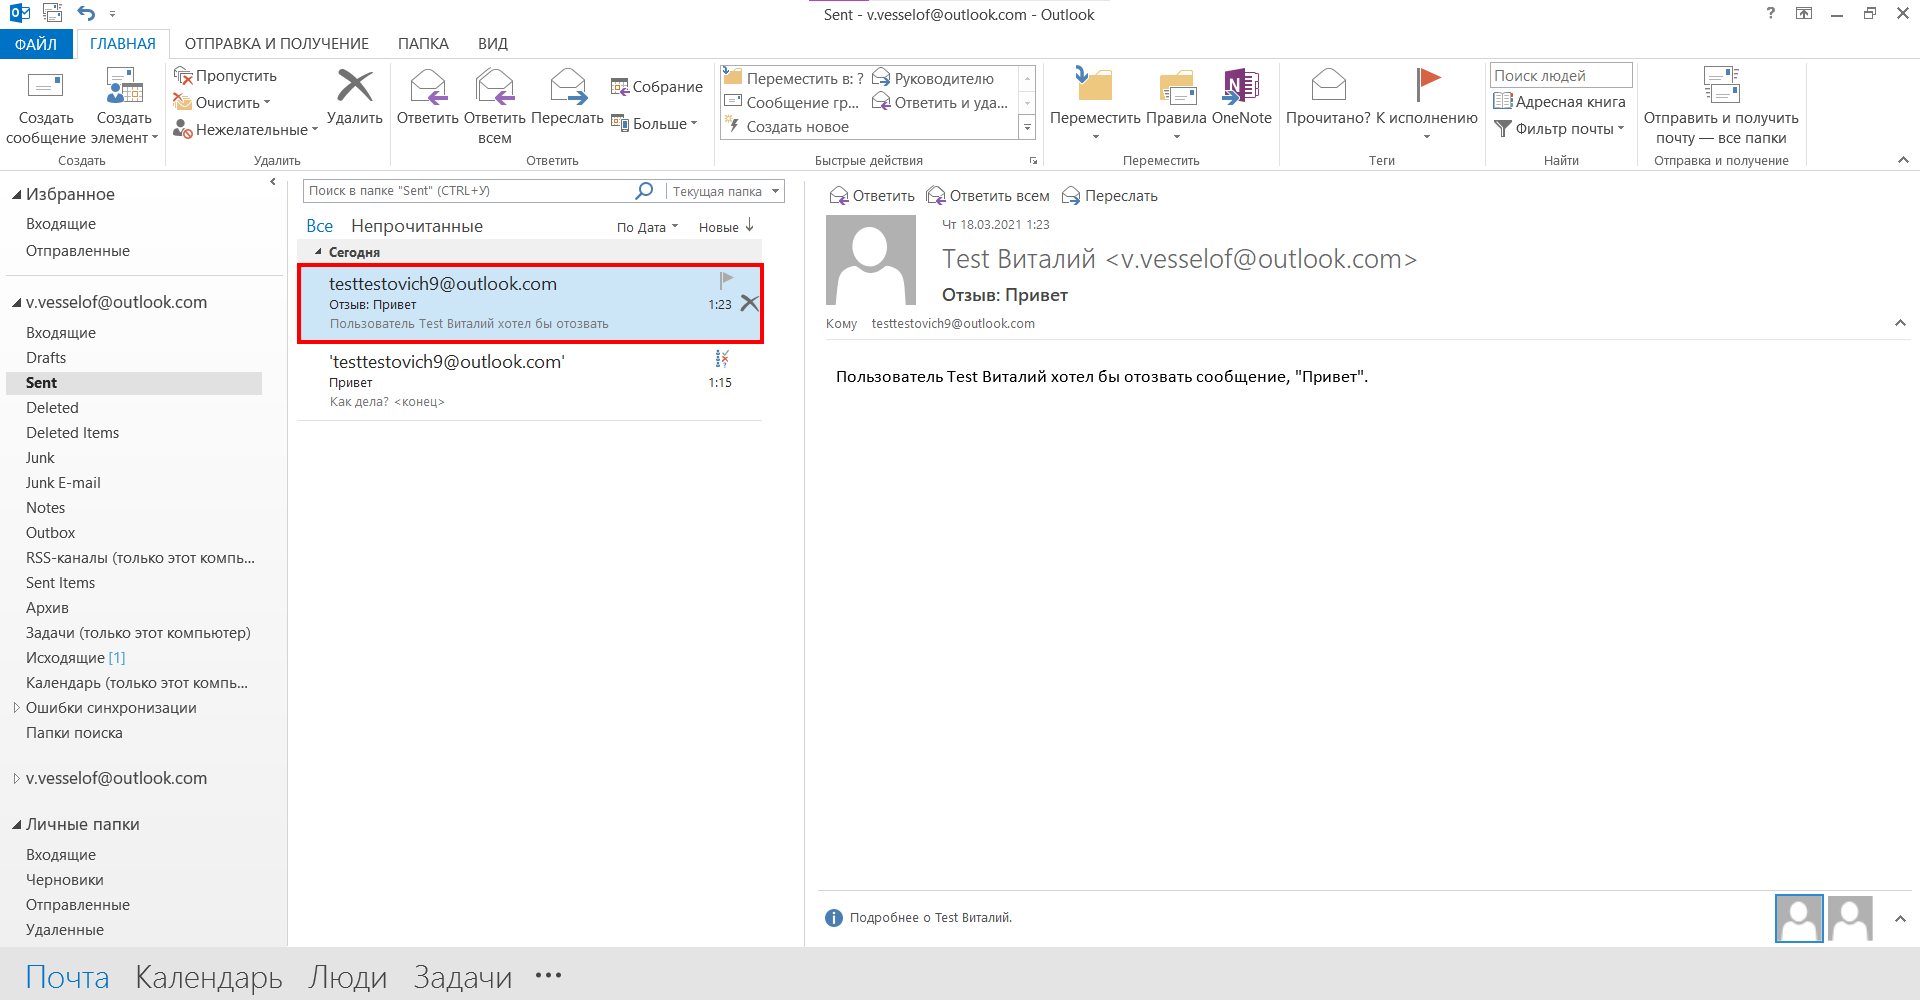Open Фильтр почты dropdown
1920x1000 pixels.
click(1559, 129)
